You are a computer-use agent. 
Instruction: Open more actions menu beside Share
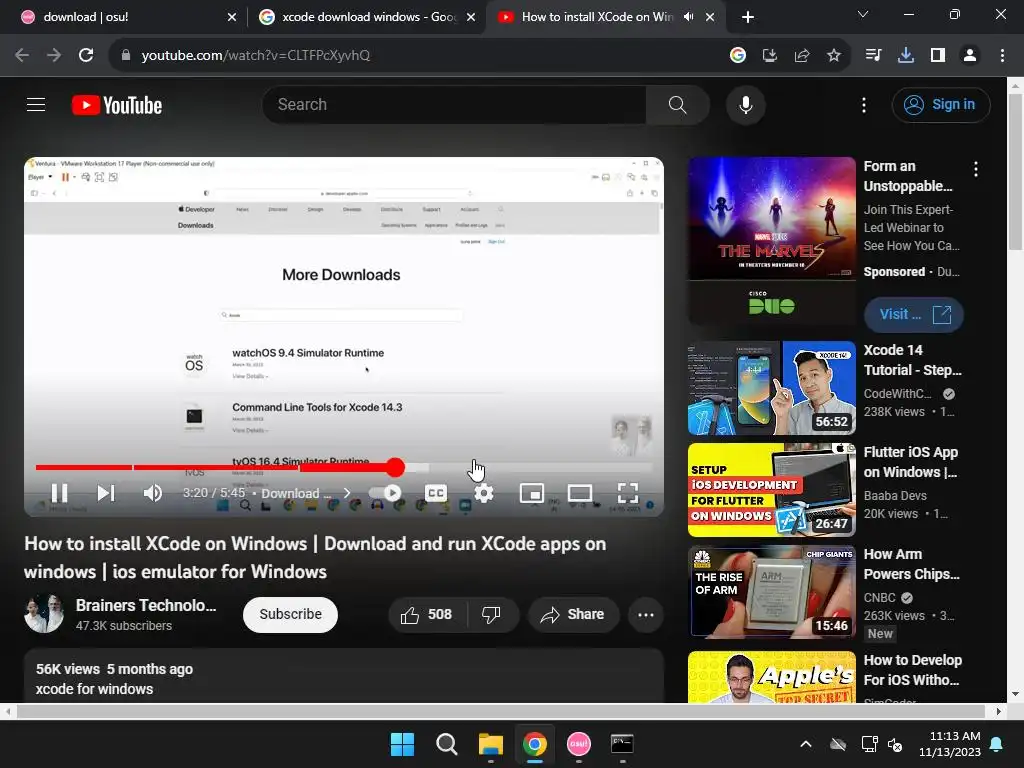[645, 615]
